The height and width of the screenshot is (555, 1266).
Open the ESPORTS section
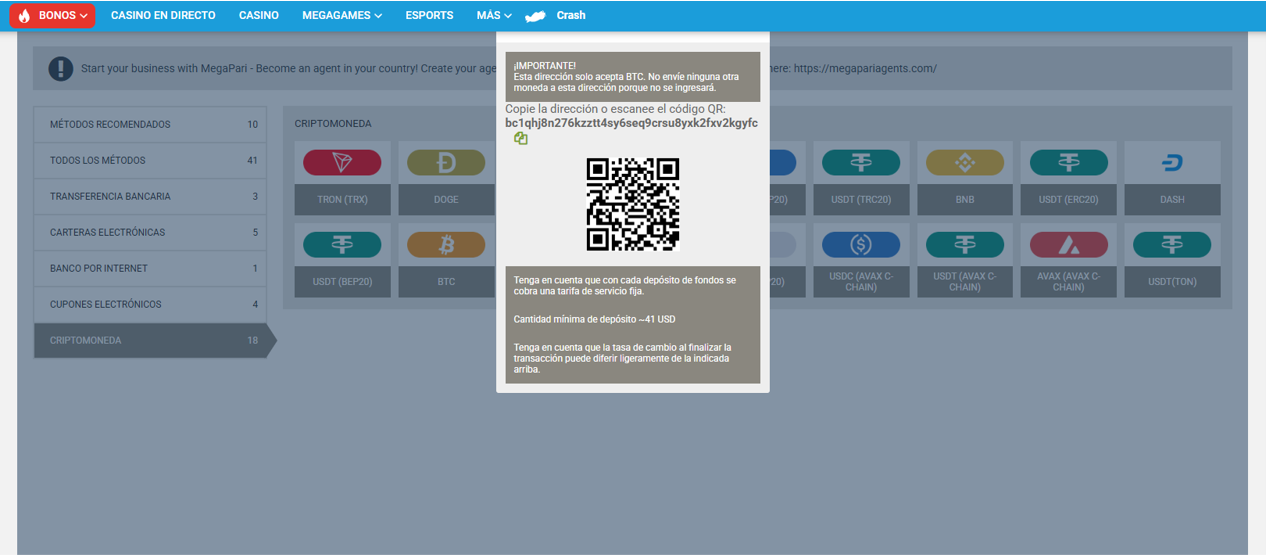pyautogui.click(x=429, y=15)
